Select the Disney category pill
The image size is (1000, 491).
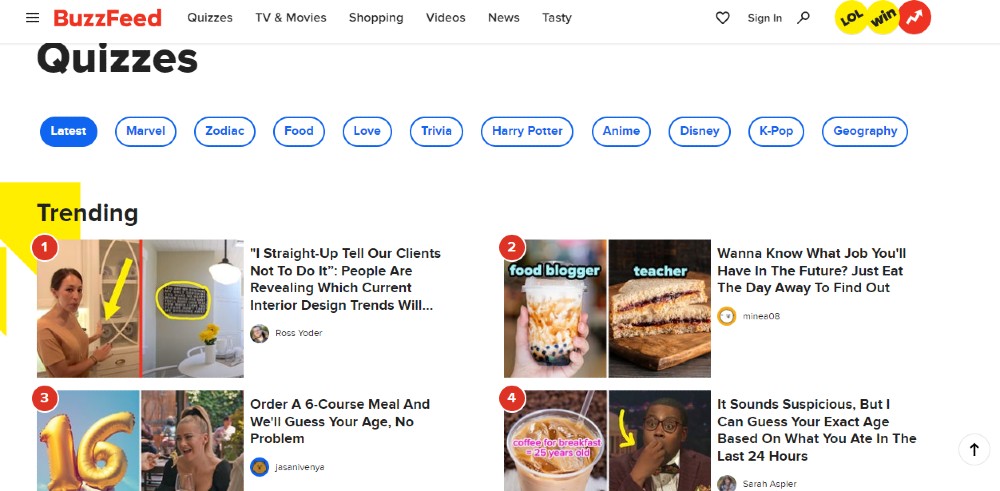[x=700, y=131]
